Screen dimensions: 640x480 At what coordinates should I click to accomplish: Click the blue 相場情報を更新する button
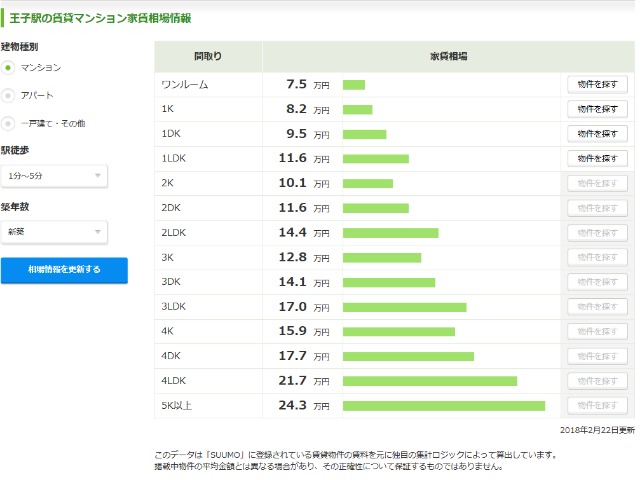click(64, 269)
